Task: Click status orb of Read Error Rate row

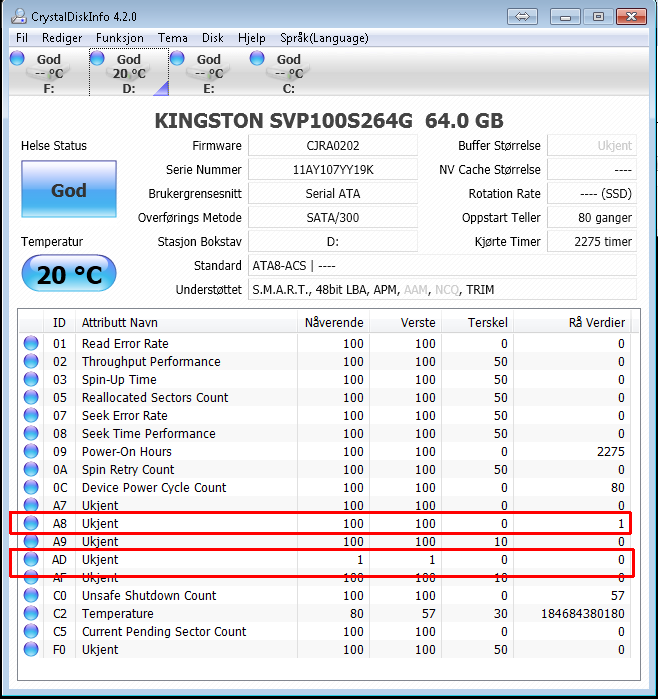Action: pos(31,343)
